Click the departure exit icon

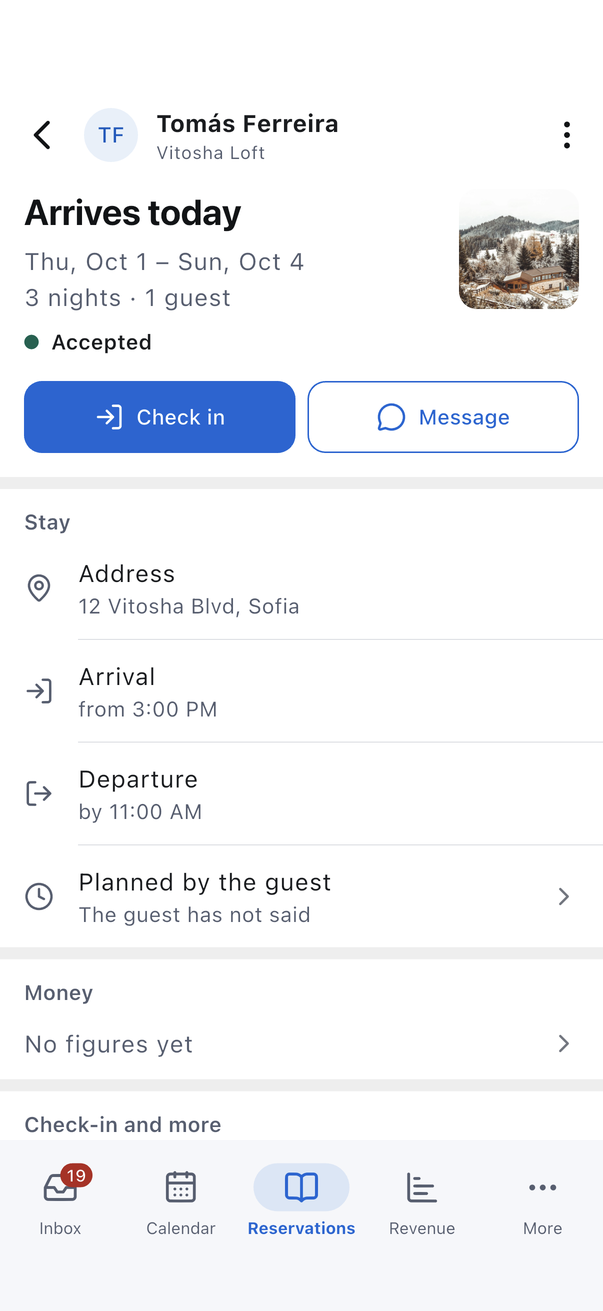tap(39, 794)
